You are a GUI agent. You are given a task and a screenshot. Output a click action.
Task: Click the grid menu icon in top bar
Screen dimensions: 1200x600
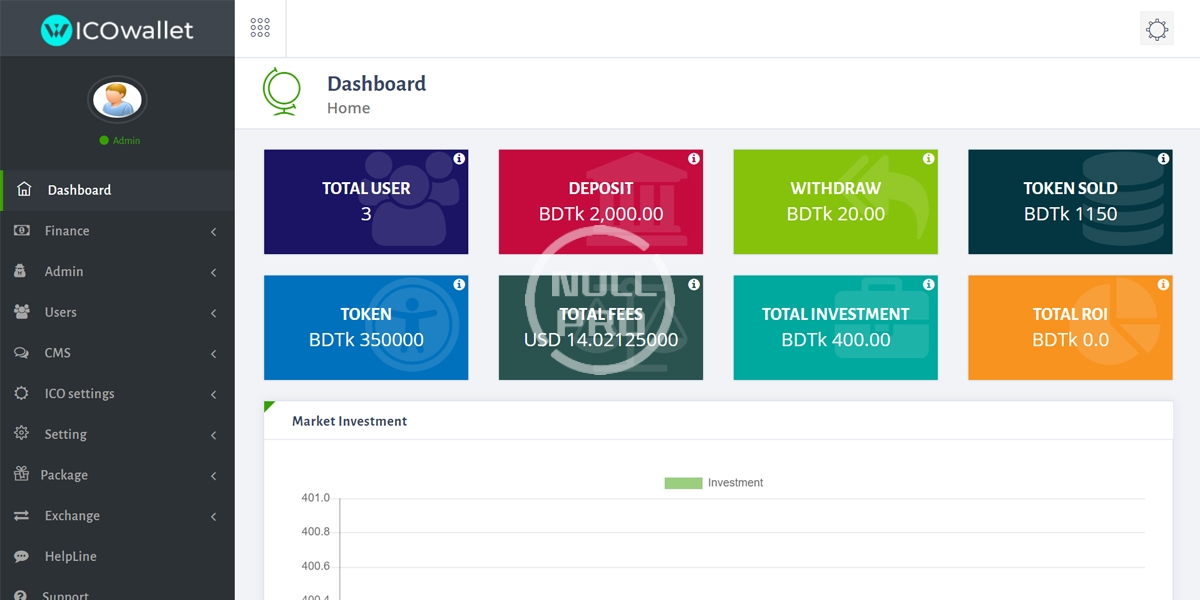tap(260, 28)
